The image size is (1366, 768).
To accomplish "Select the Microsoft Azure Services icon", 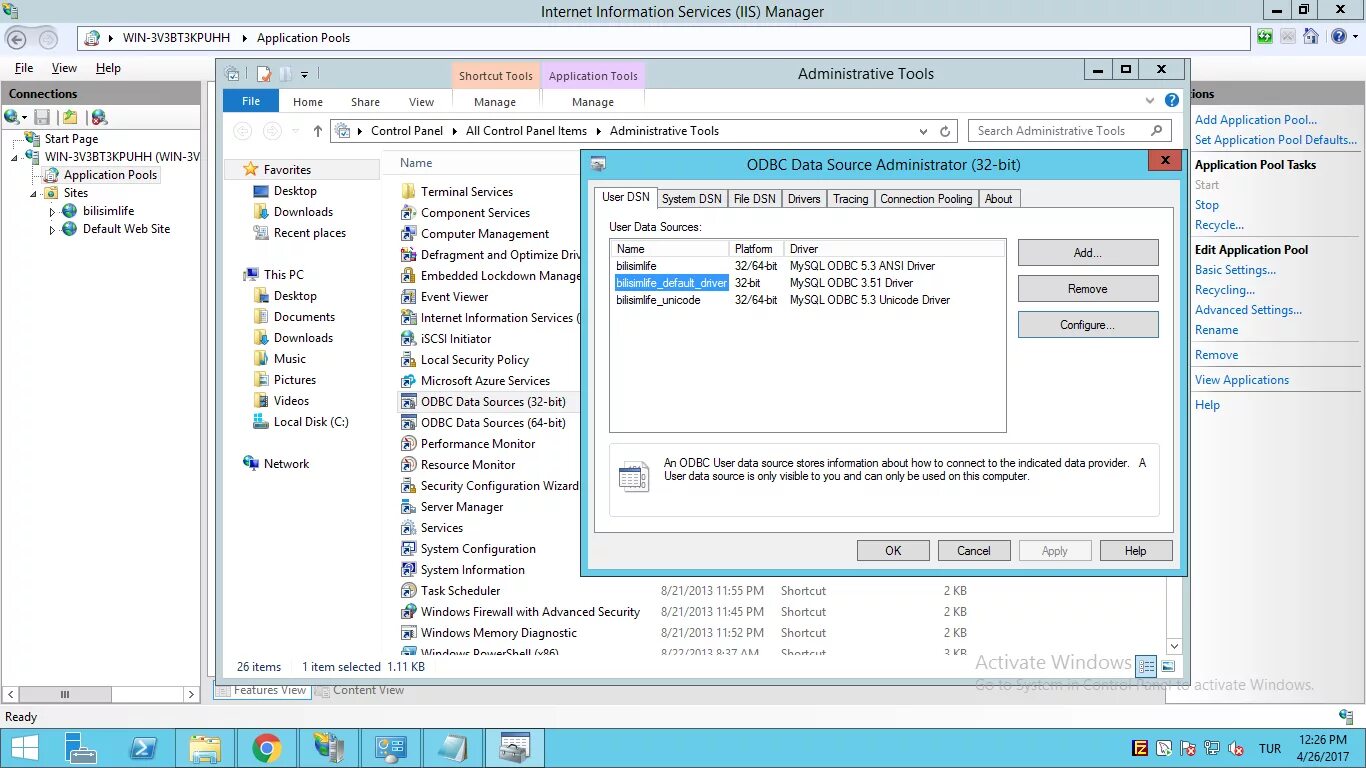I will [408, 381].
